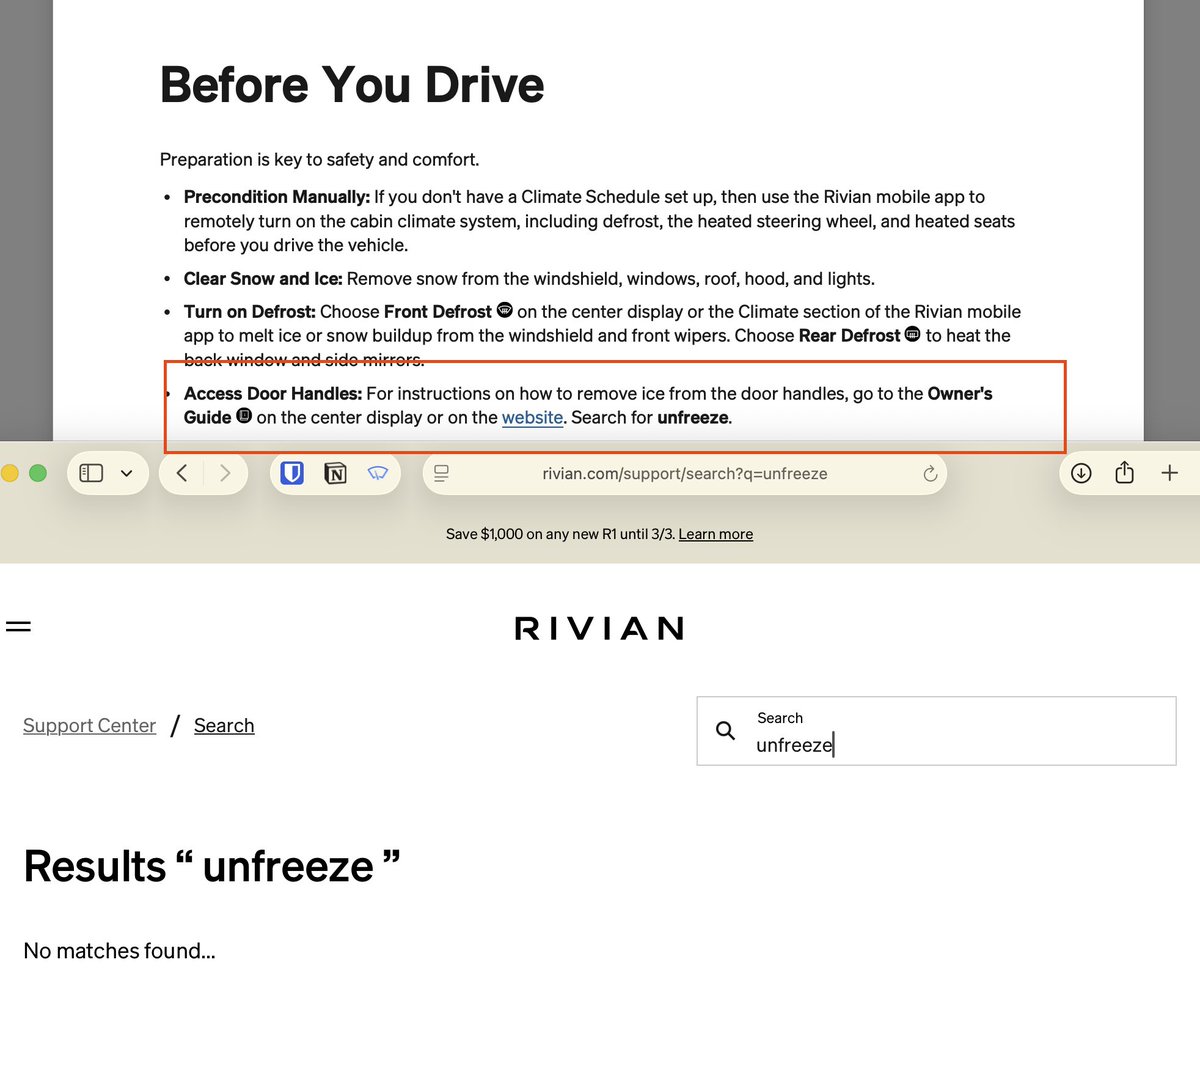The height and width of the screenshot is (1083, 1200).
Task: Click the Clear Snow and Ice bullet
Action: tap(529, 279)
